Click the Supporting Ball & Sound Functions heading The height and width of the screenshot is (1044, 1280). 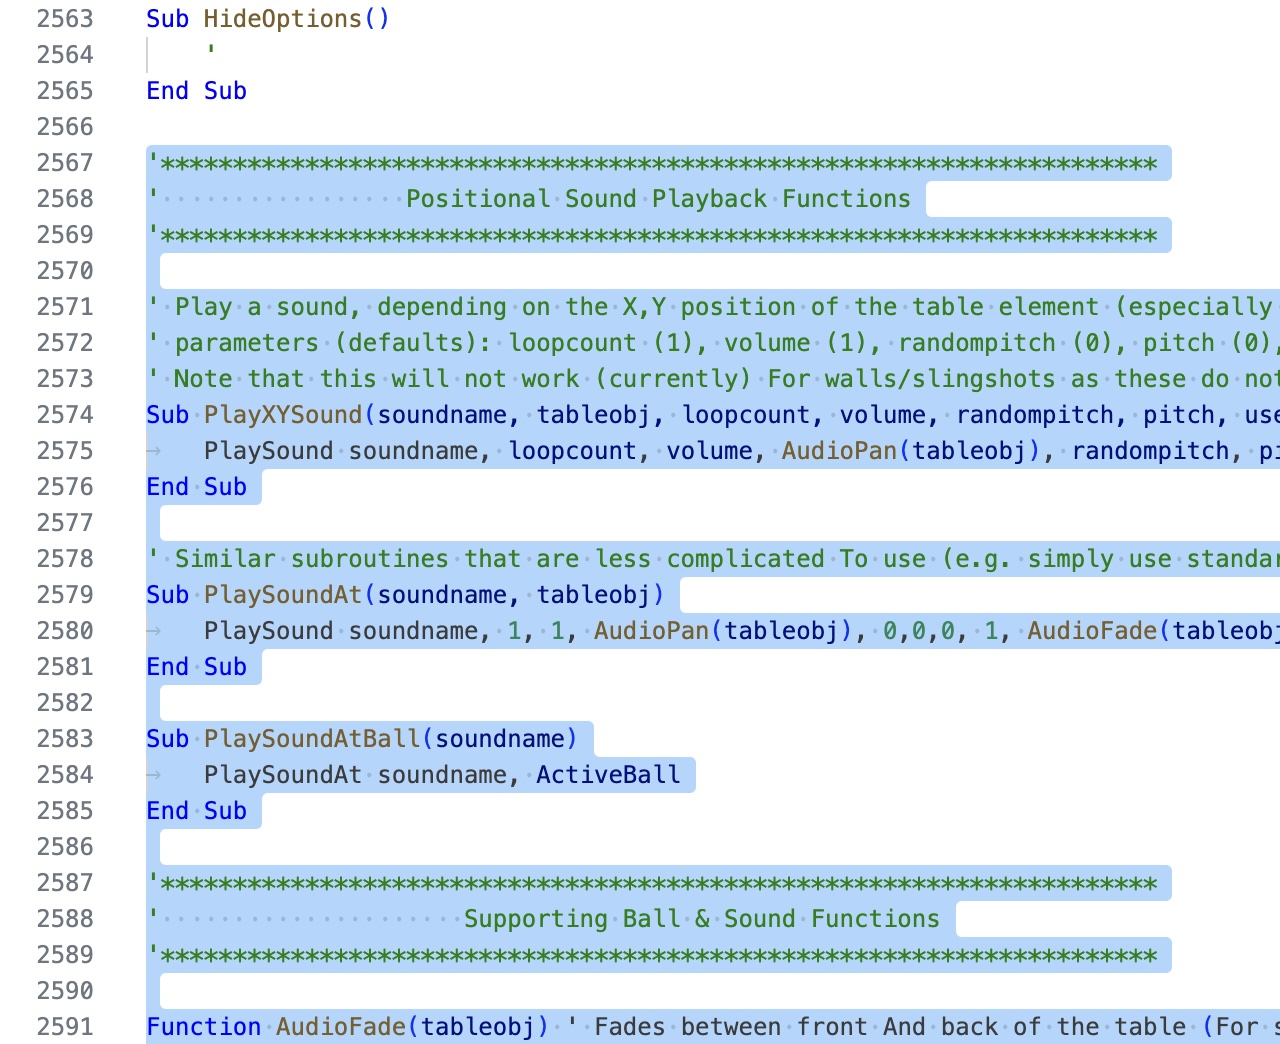click(701, 919)
